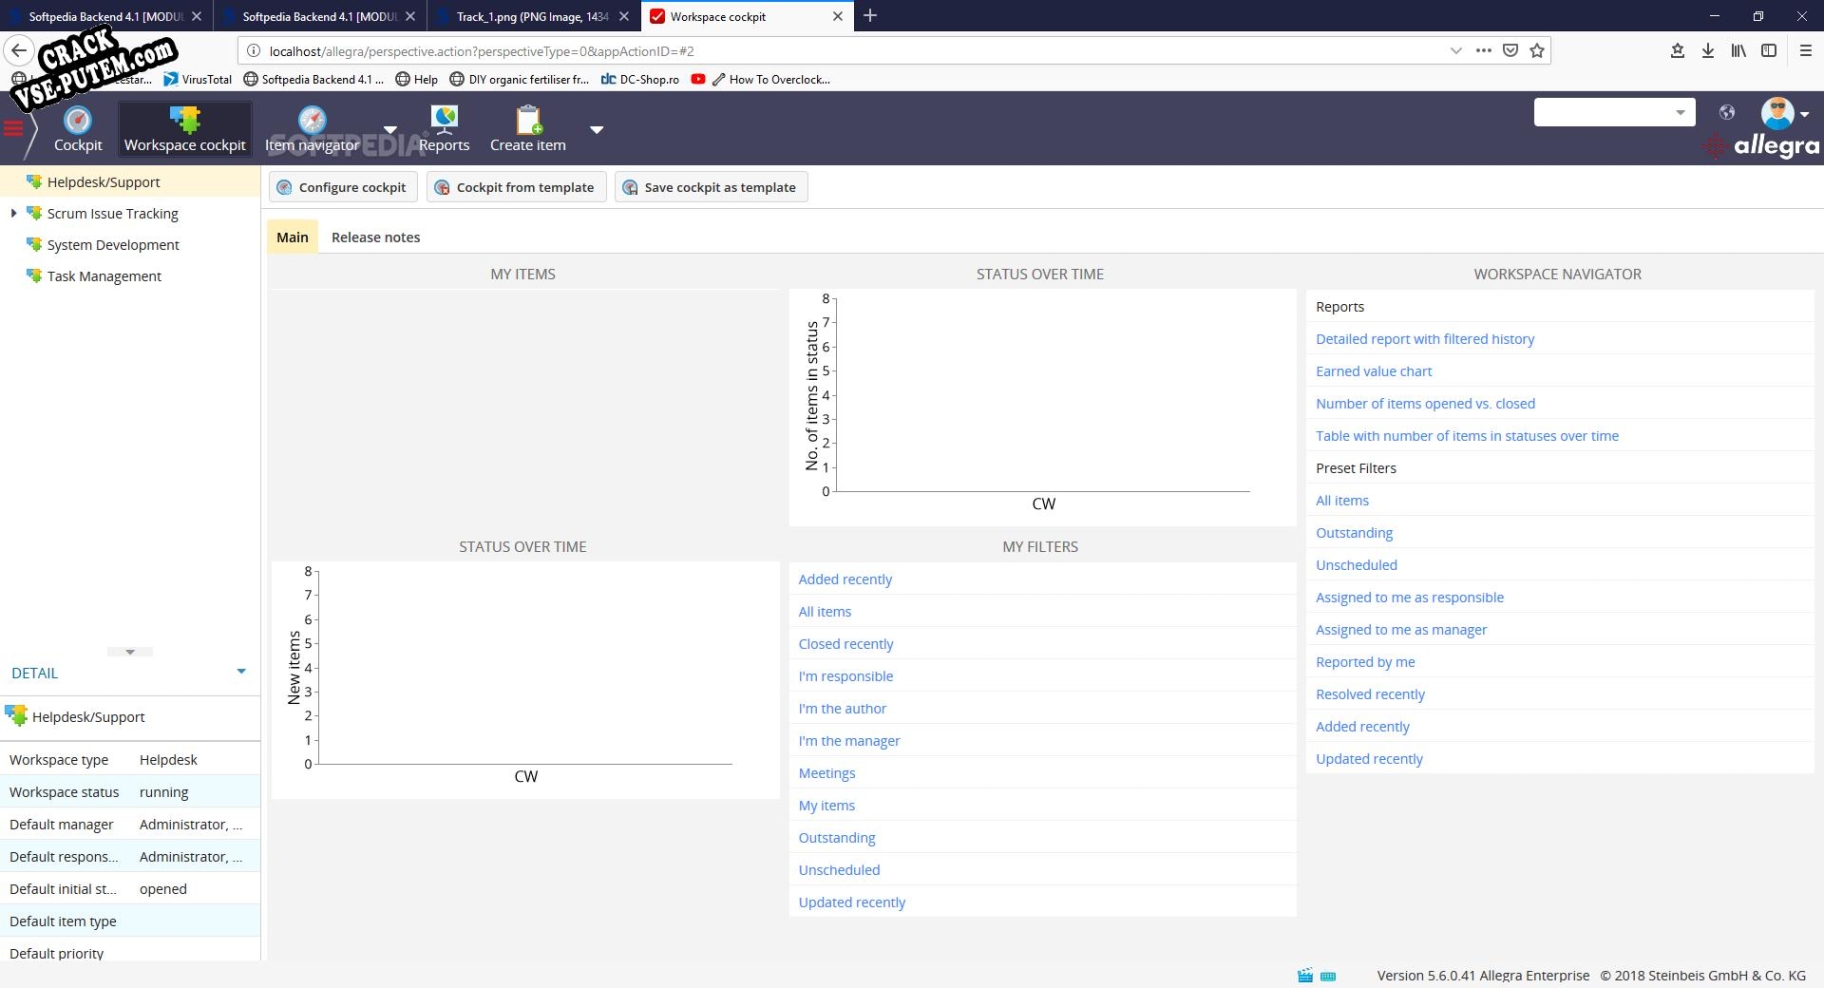Click Save cockpit as template button
1824x988 pixels.
[x=711, y=187]
